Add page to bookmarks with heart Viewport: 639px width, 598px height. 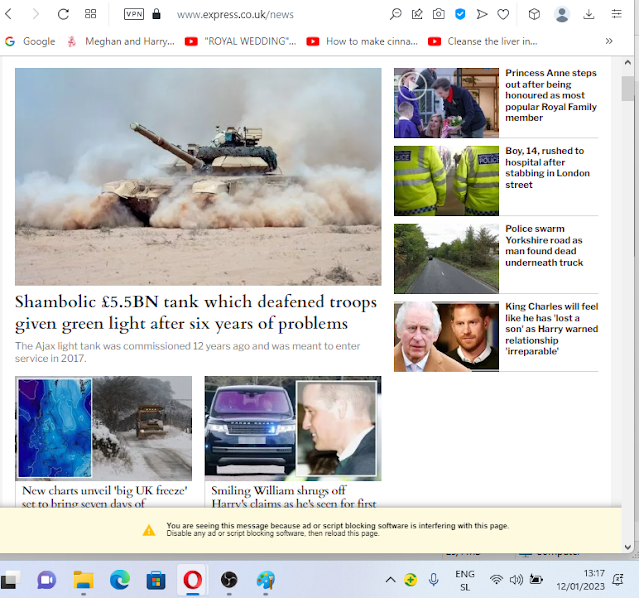503,15
